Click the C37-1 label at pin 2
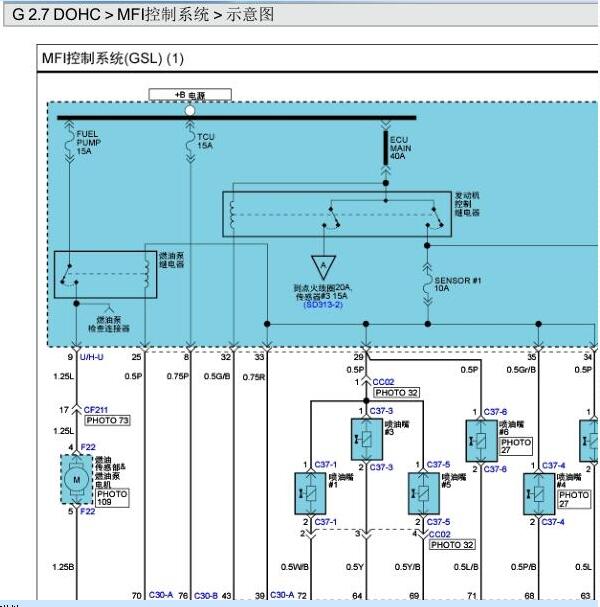The image size is (600, 607). coord(326,522)
